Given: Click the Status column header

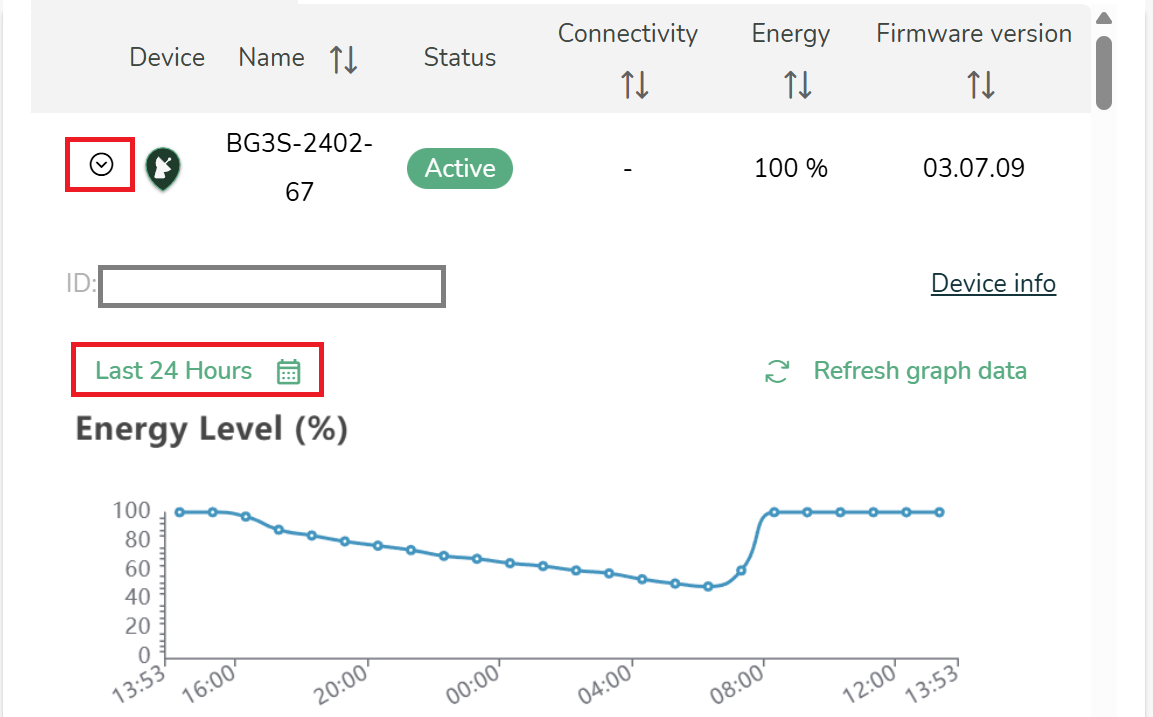Looking at the screenshot, I should 459,57.
